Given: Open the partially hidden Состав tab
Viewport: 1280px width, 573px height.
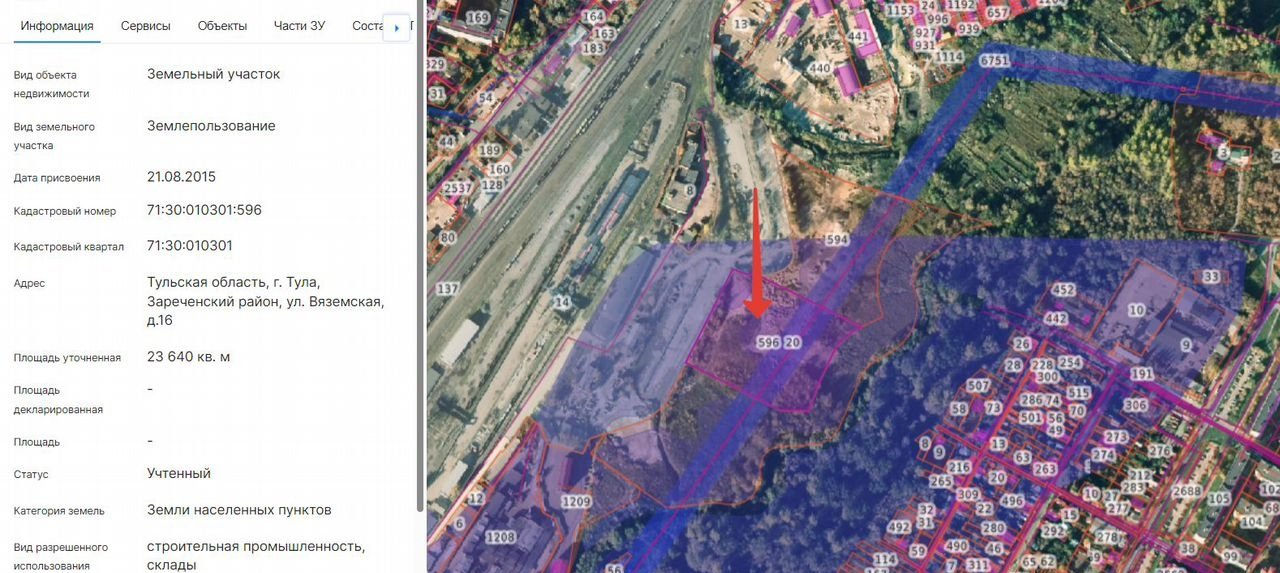Looking at the screenshot, I should [367, 26].
